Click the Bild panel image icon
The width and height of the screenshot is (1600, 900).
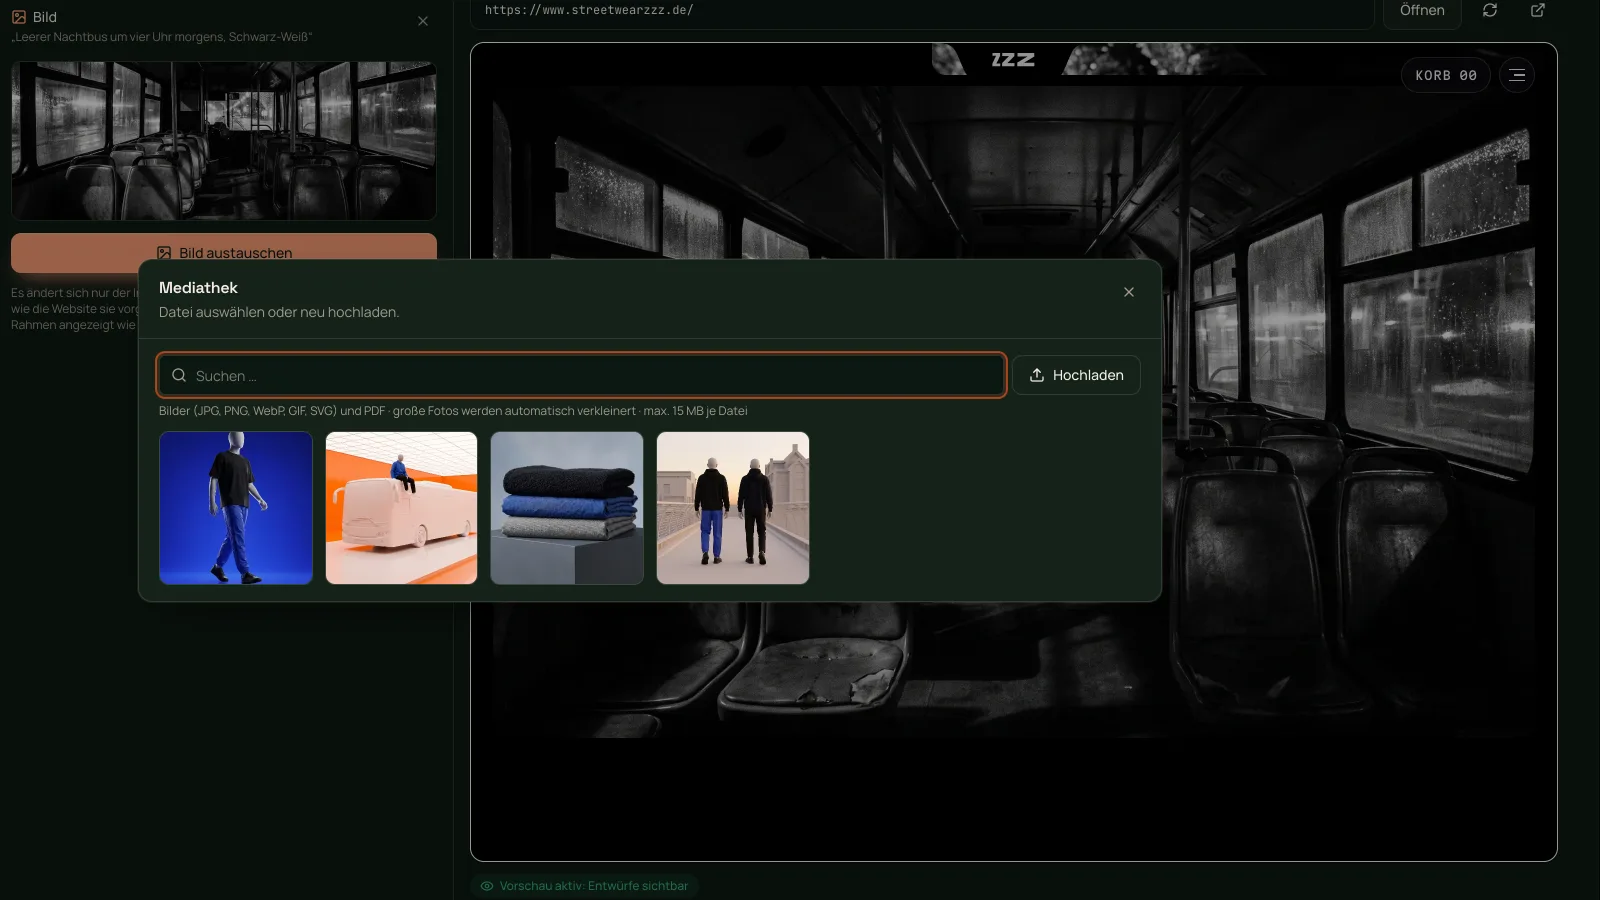19,17
